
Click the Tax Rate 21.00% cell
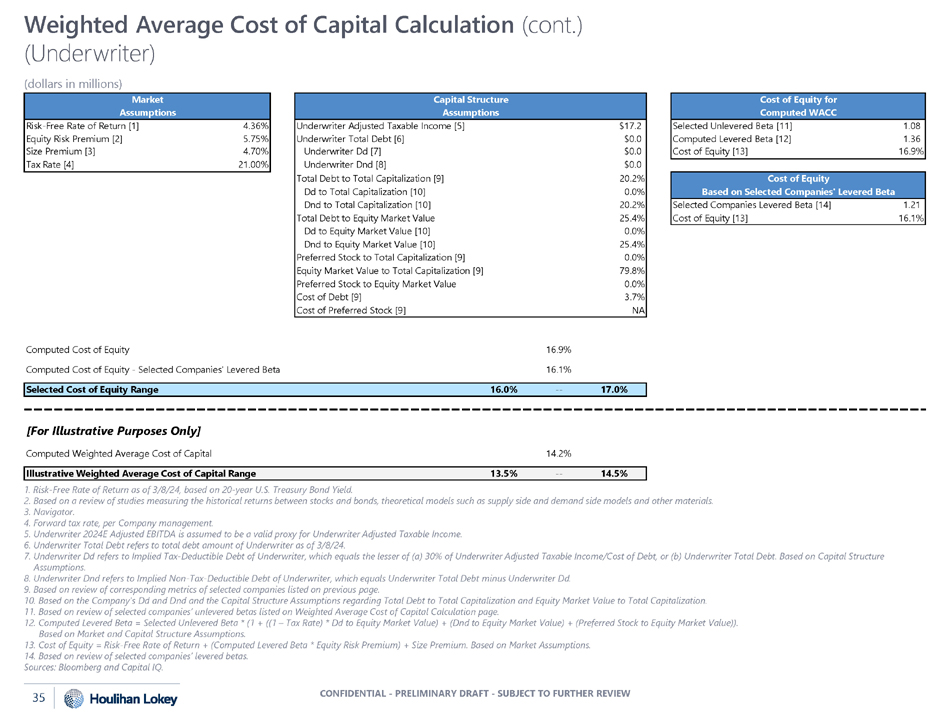tap(251, 165)
